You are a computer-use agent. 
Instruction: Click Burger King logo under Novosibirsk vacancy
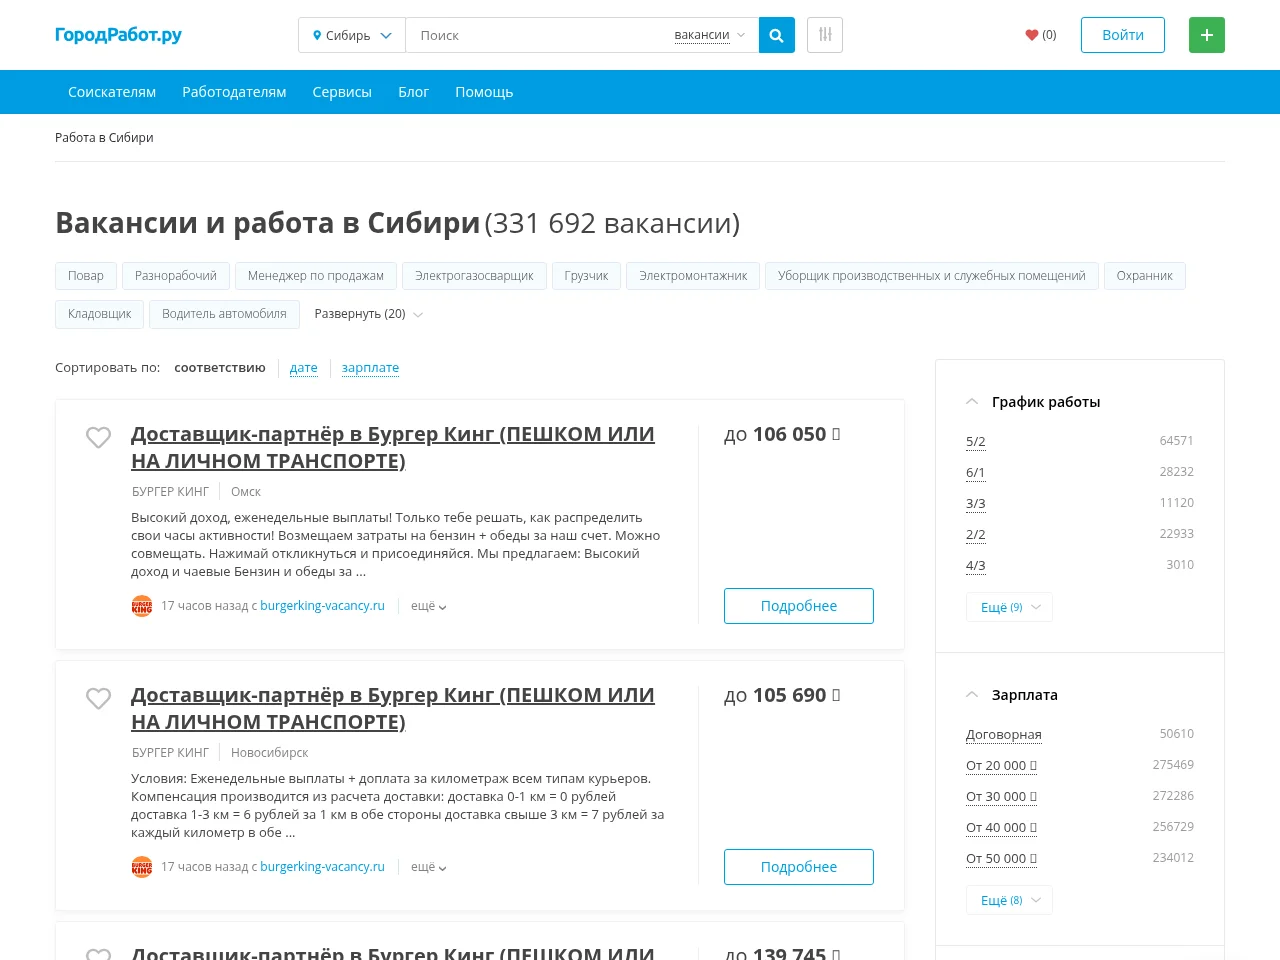[x=142, y=867]
